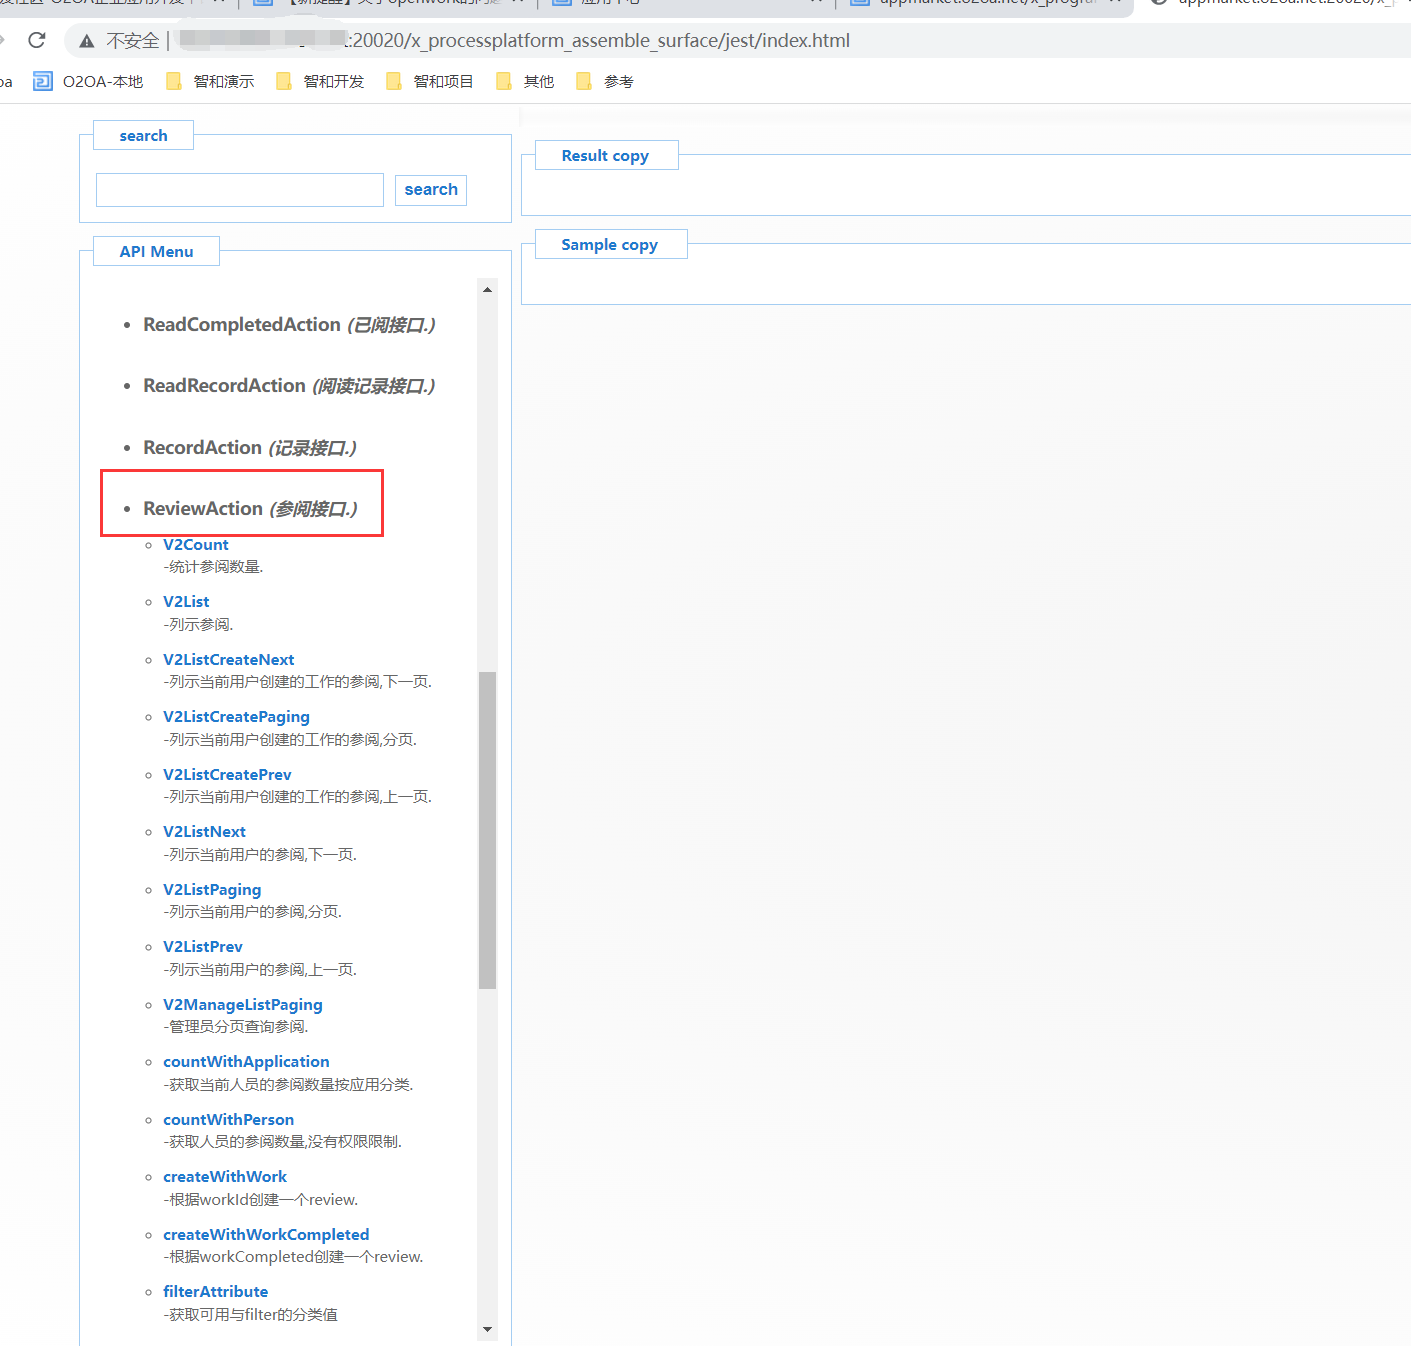The height and width of the screenshot is (1346, 1411).
Task: Select the V2ManageListPaging API entry
Action: click(x=243, y=1005)
